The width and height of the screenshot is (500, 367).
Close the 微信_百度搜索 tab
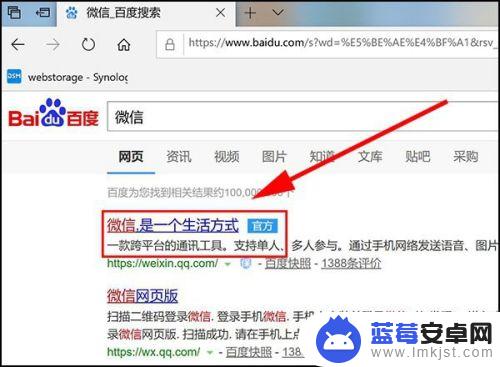[x=220, y=13]
